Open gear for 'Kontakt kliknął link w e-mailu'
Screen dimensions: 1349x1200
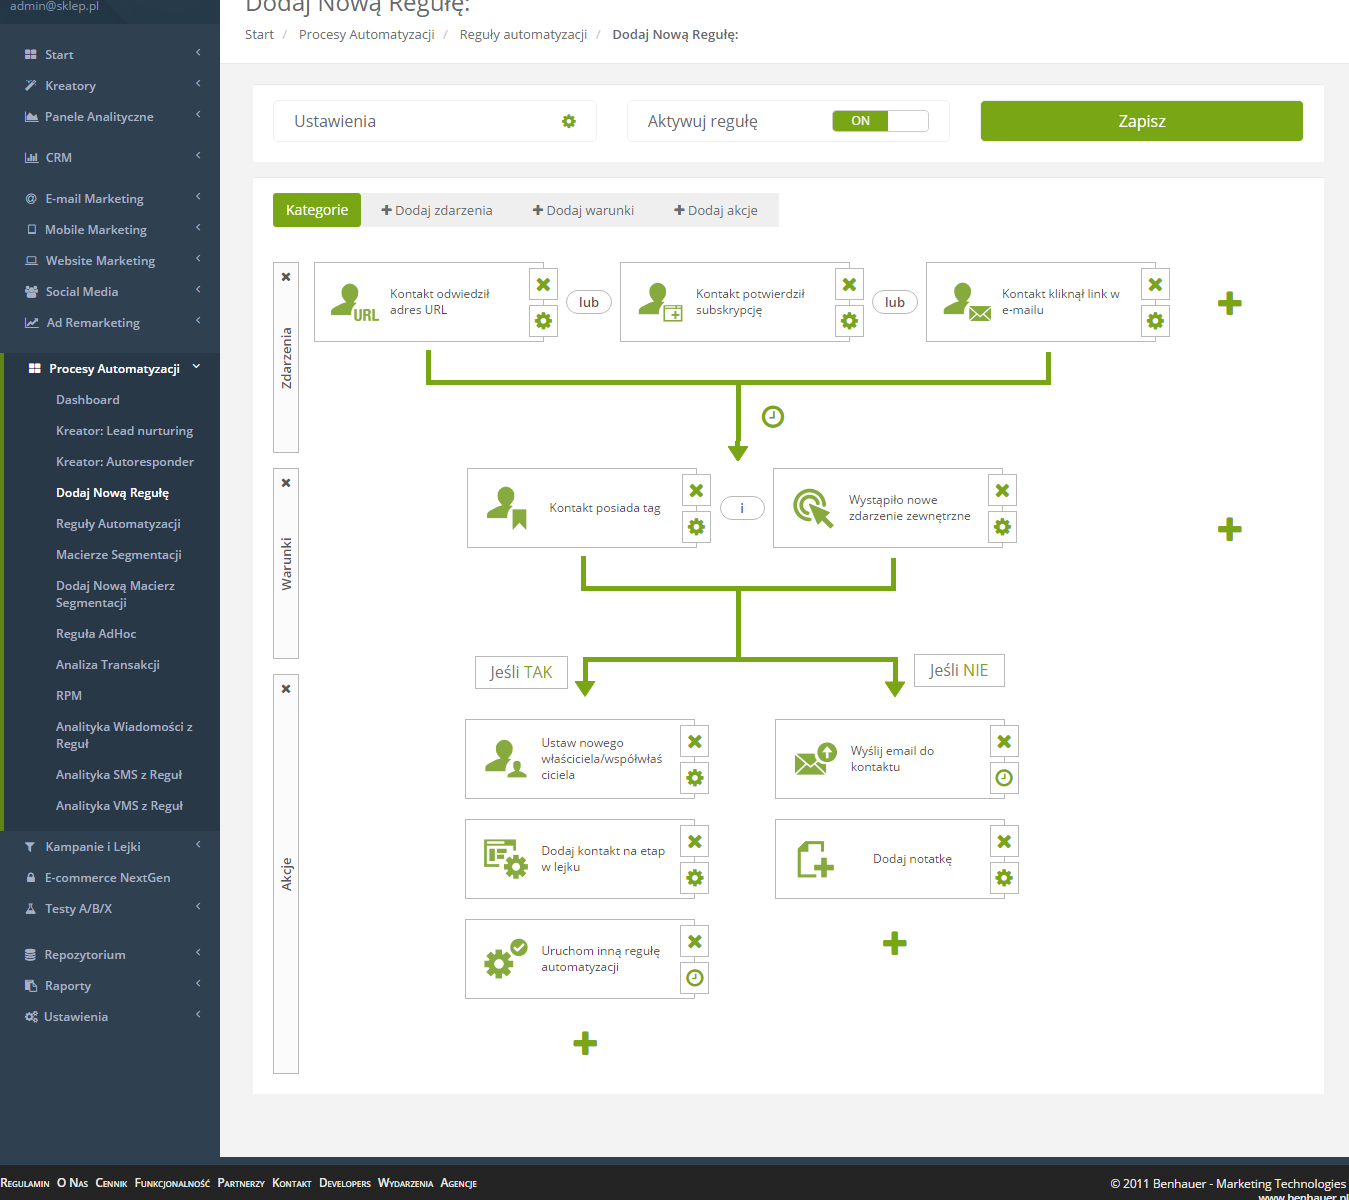[1155, 321]
